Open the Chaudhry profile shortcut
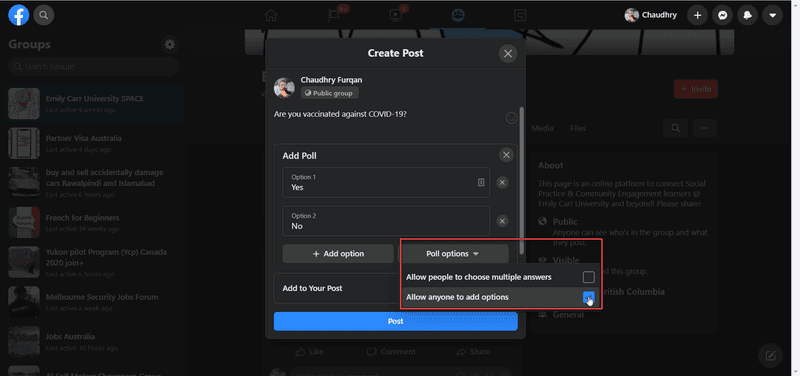Screen dimensions: 800x376 point(651,15)
